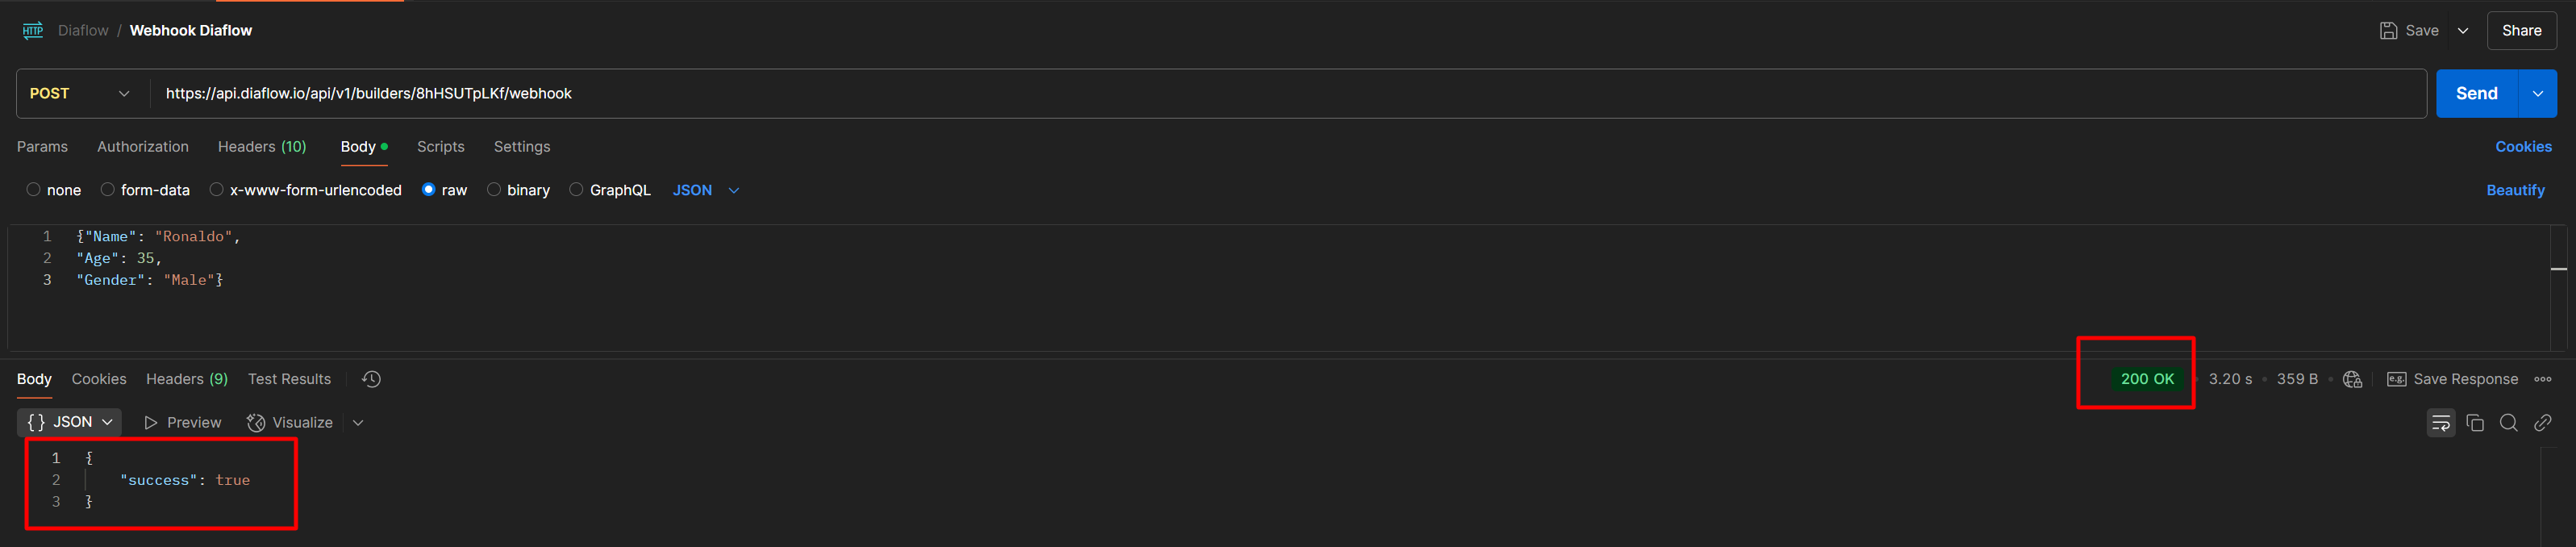The height and width of the screenshot is (547, 2576).
Task: Open the network info globe icon
Action: pos(2352,379)
